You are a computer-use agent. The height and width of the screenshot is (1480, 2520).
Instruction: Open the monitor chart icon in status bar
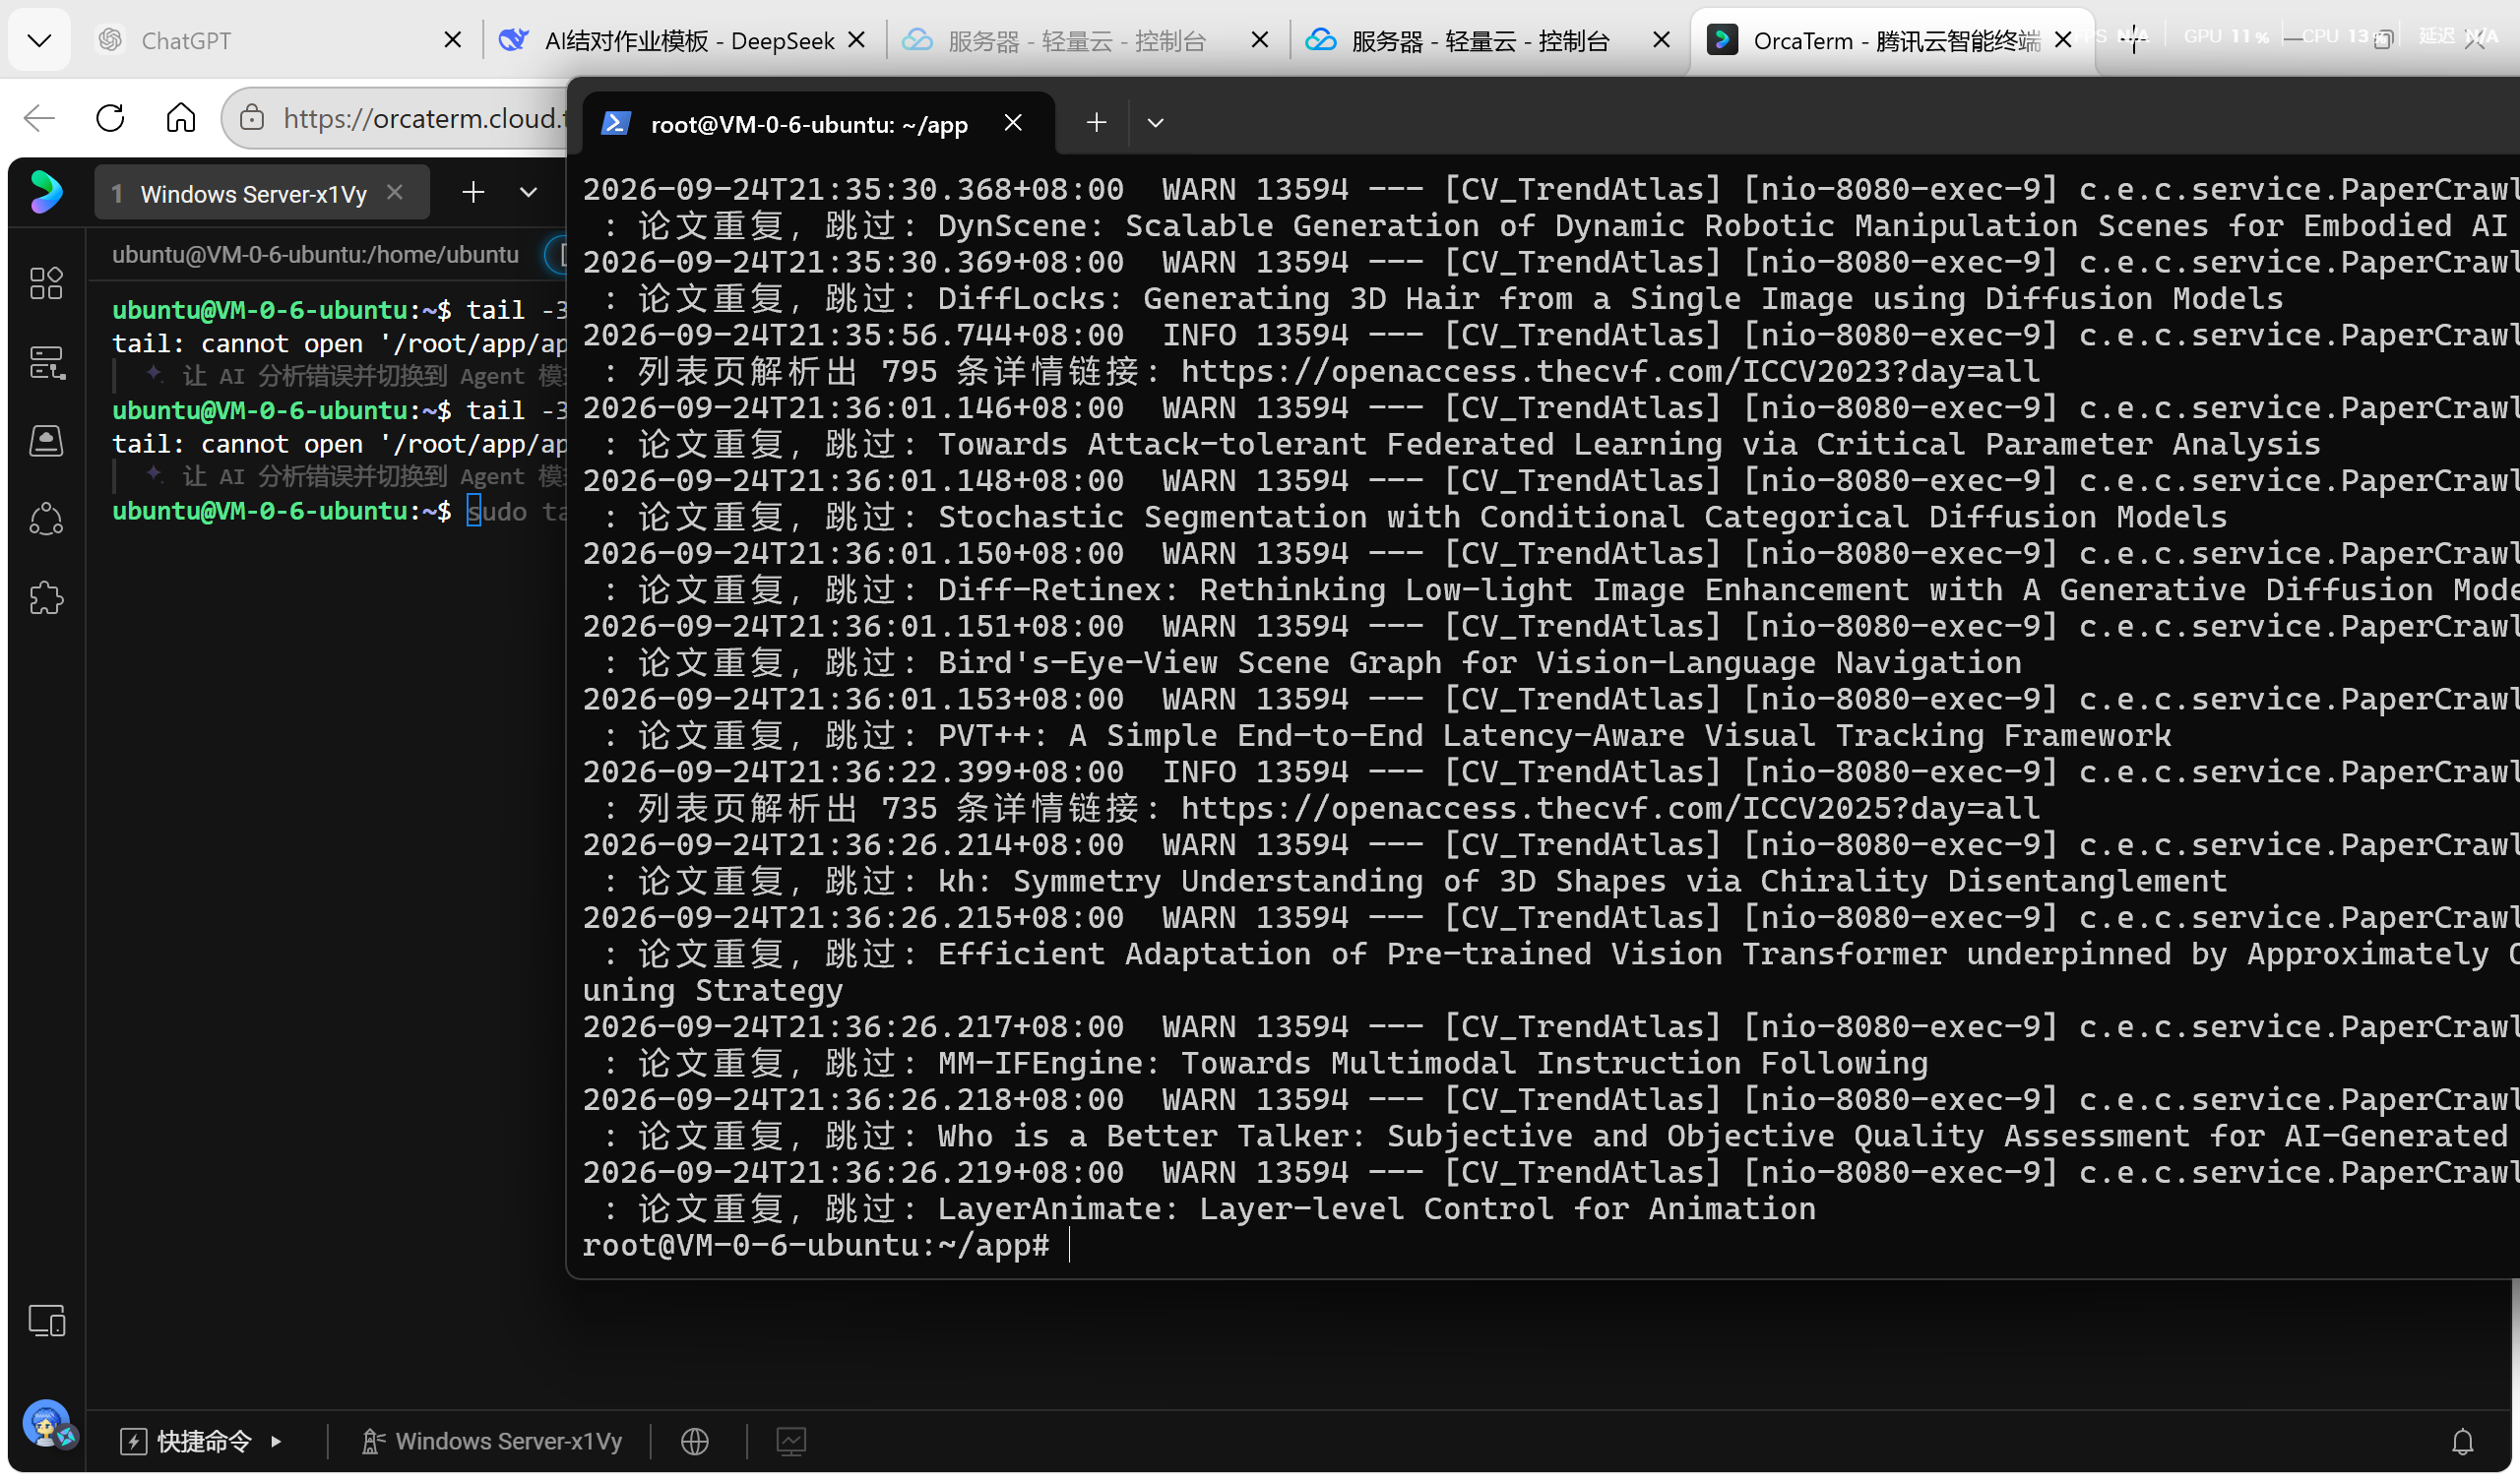(791, 1441)
